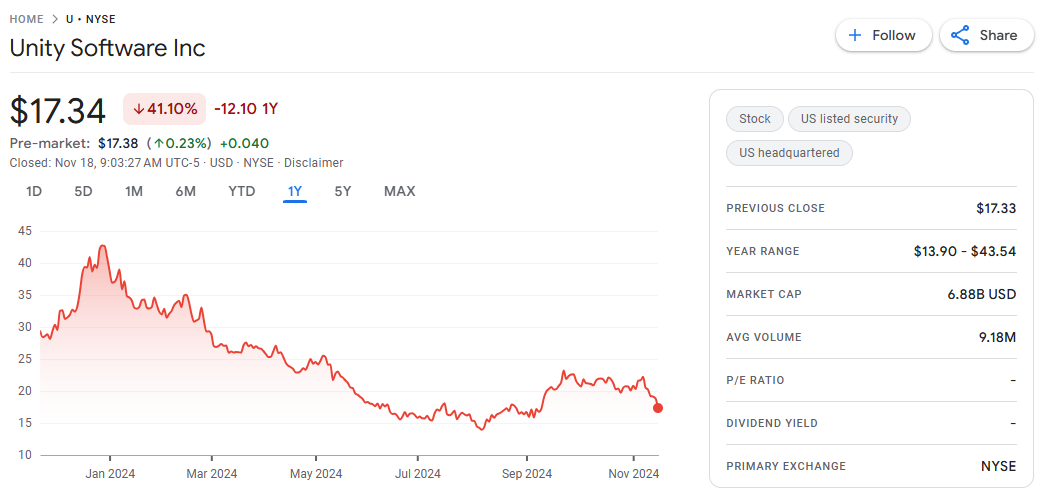Select the 1Y range tab
The height and width of the screenshot is (497, 1047).
coord(294,191)
